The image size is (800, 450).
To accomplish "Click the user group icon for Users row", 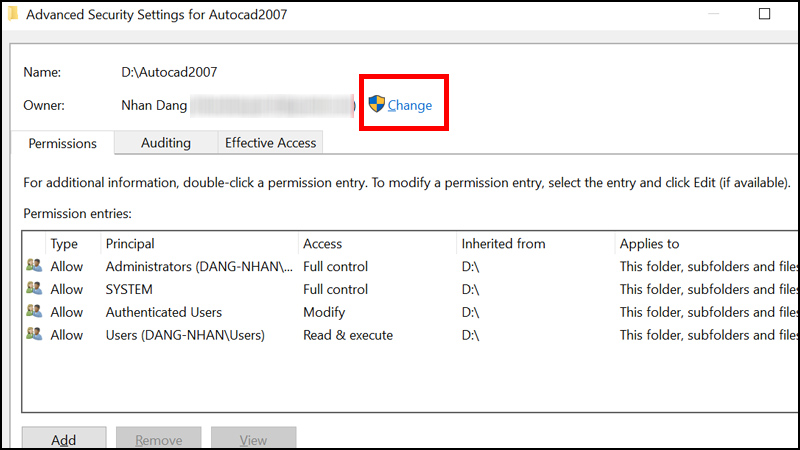I will tap(34, 334).
